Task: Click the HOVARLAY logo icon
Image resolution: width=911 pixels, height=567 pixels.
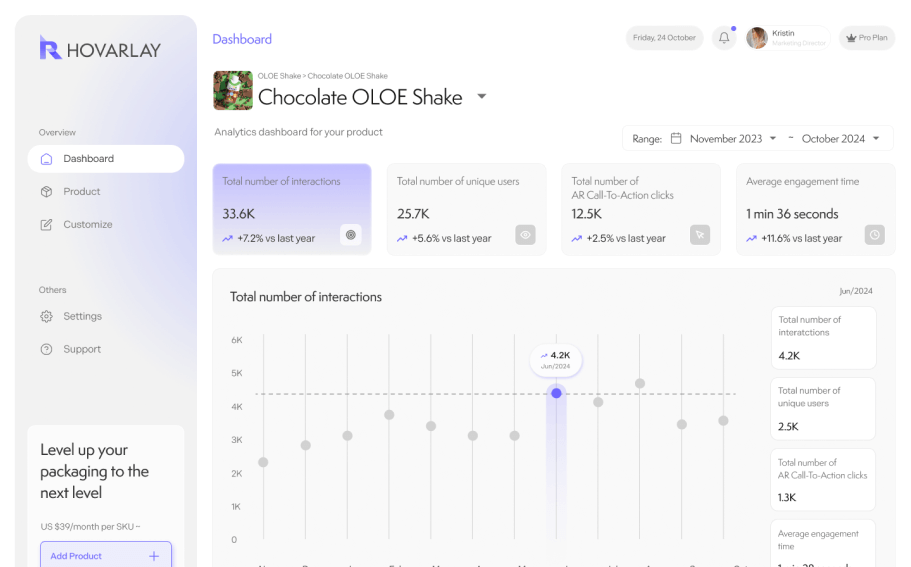Action: [50, 48]
